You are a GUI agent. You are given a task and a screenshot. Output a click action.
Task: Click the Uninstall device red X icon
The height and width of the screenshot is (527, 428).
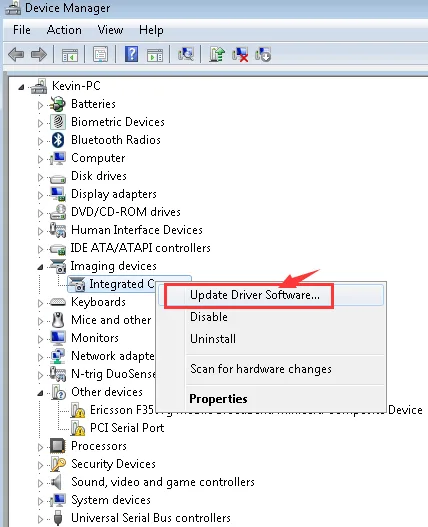click(240, 54)
